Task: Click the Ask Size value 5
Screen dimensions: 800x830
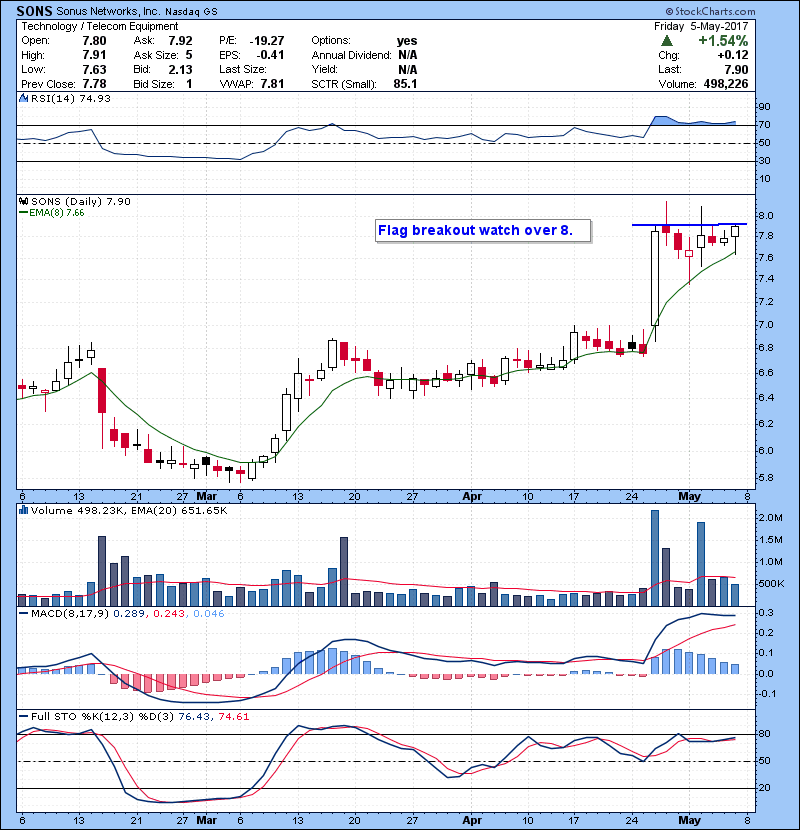Action: [x=189, y=55]
